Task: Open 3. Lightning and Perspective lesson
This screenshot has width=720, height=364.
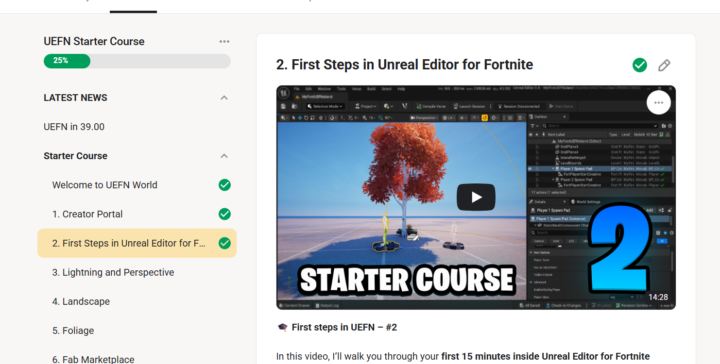Action: (x=113, y=272)
